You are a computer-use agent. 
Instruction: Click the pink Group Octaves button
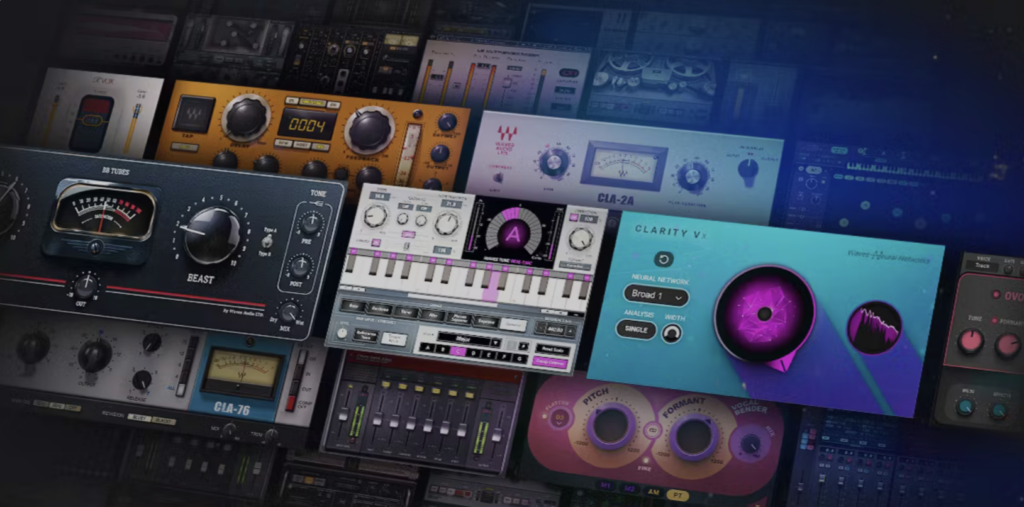[550, 363]
